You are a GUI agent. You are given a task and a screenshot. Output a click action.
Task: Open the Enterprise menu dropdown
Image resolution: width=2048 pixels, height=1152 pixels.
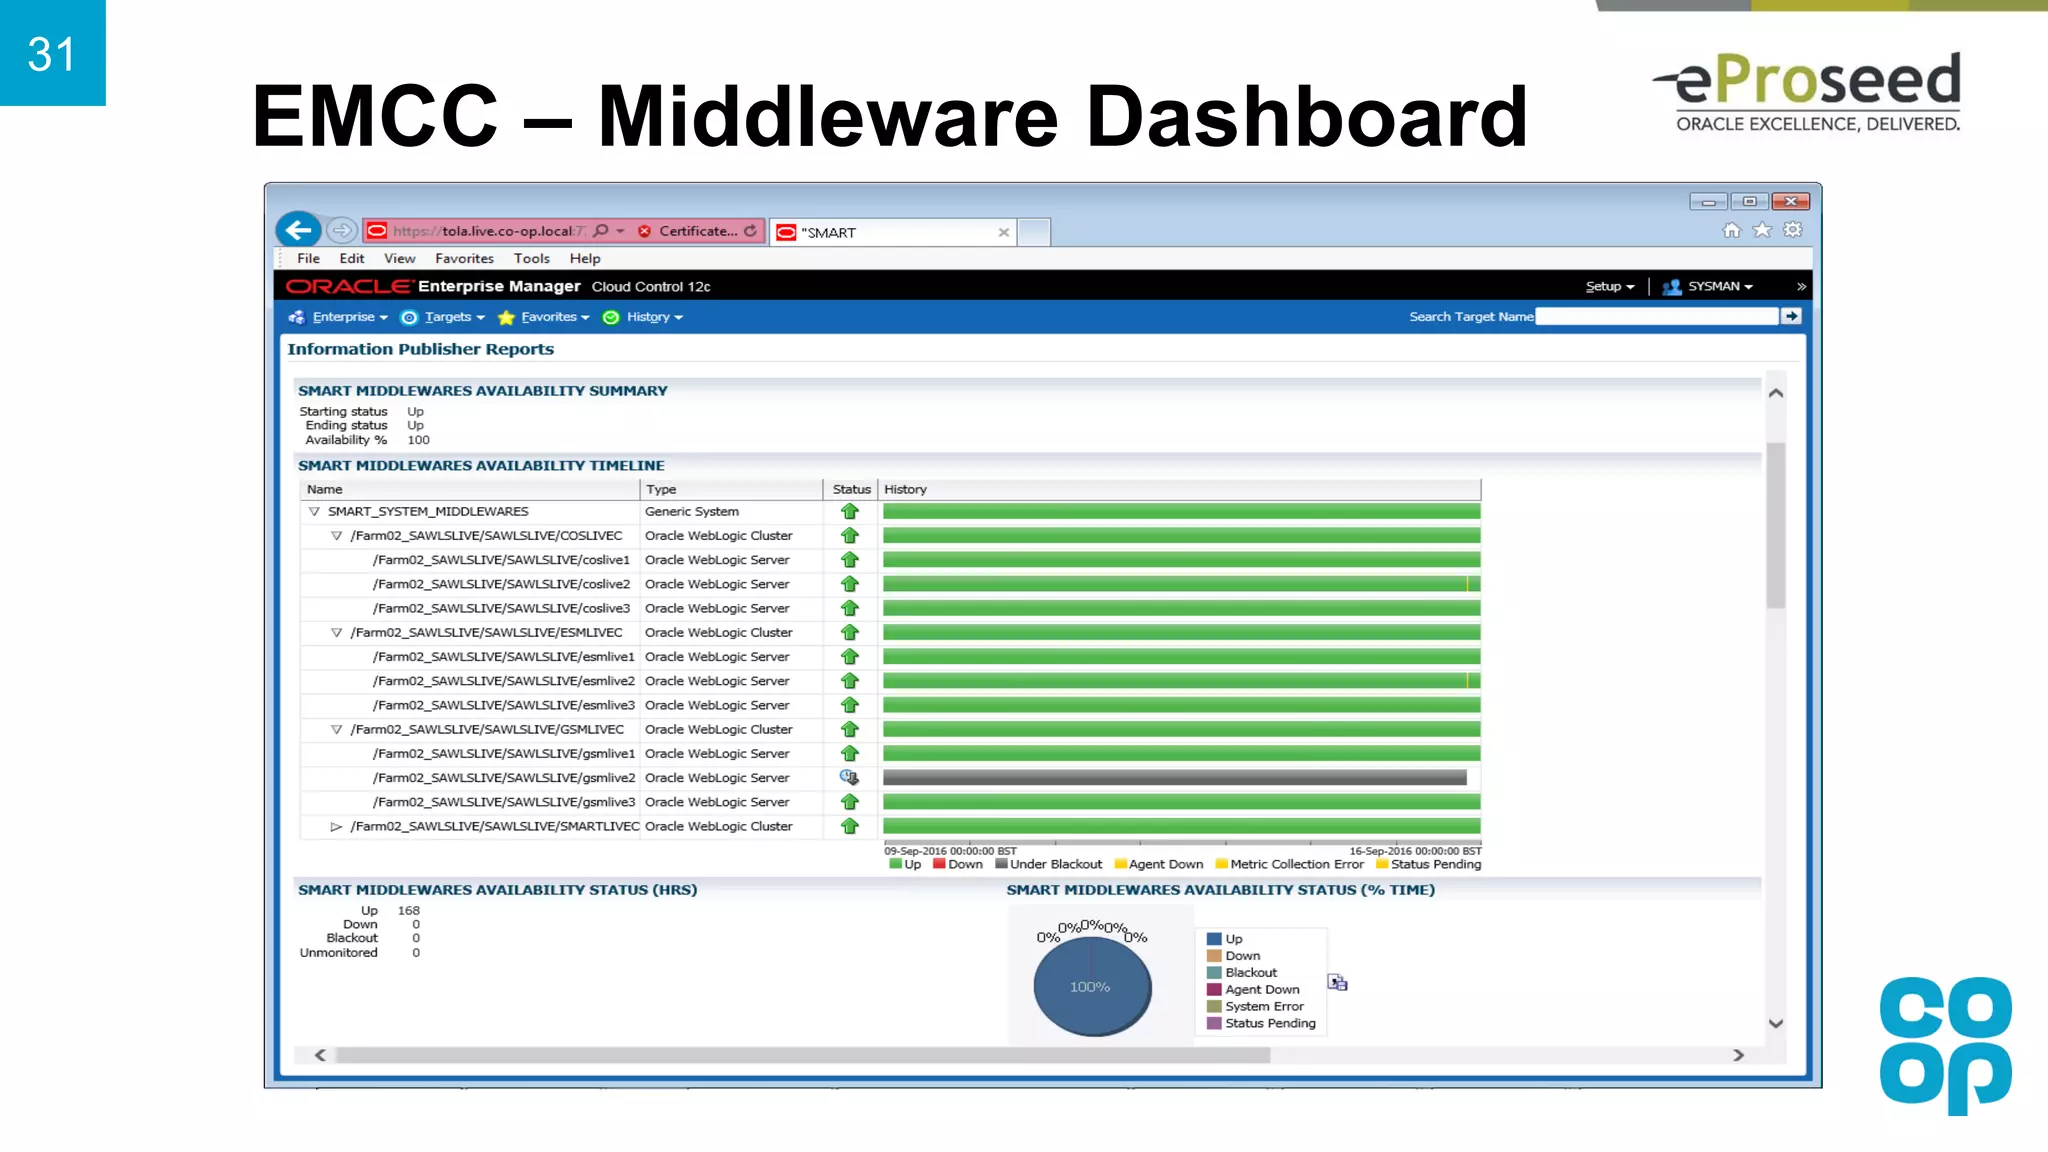338,317
